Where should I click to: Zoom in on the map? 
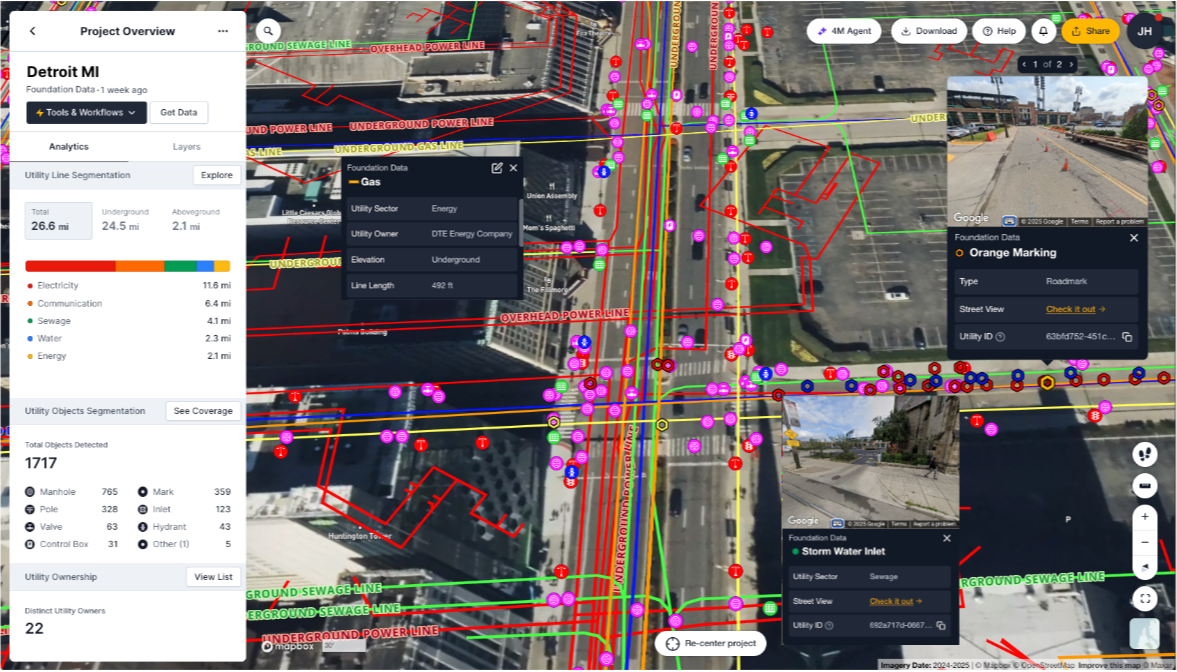pos(1145,517)
